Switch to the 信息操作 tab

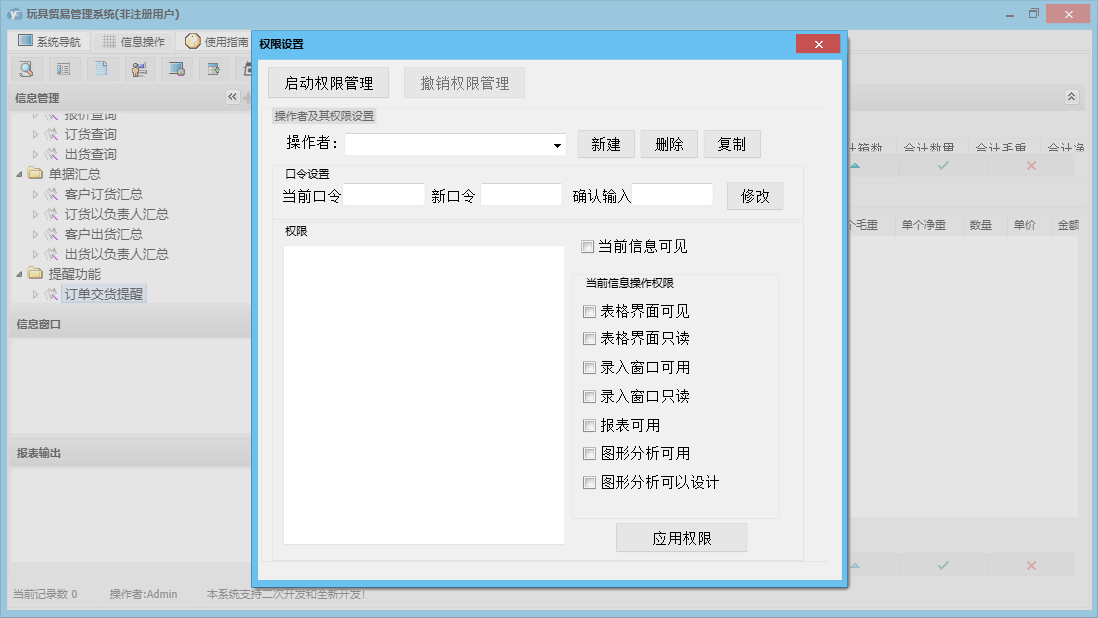tap(134, 41)
